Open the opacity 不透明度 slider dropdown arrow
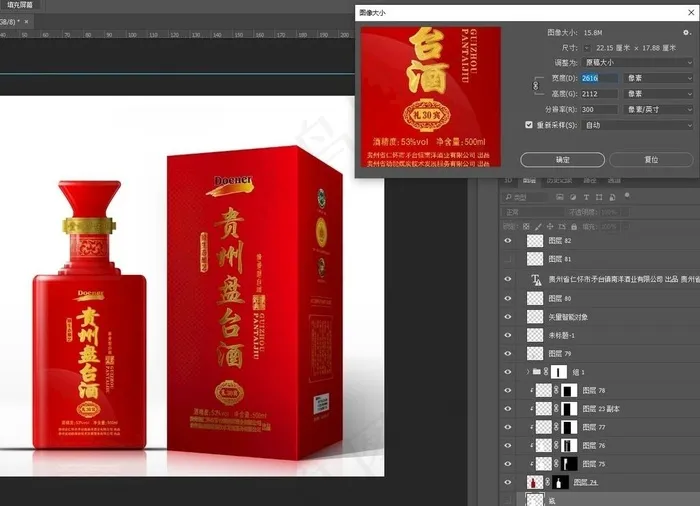Viewport: 700px width, 506px height. 625,212
